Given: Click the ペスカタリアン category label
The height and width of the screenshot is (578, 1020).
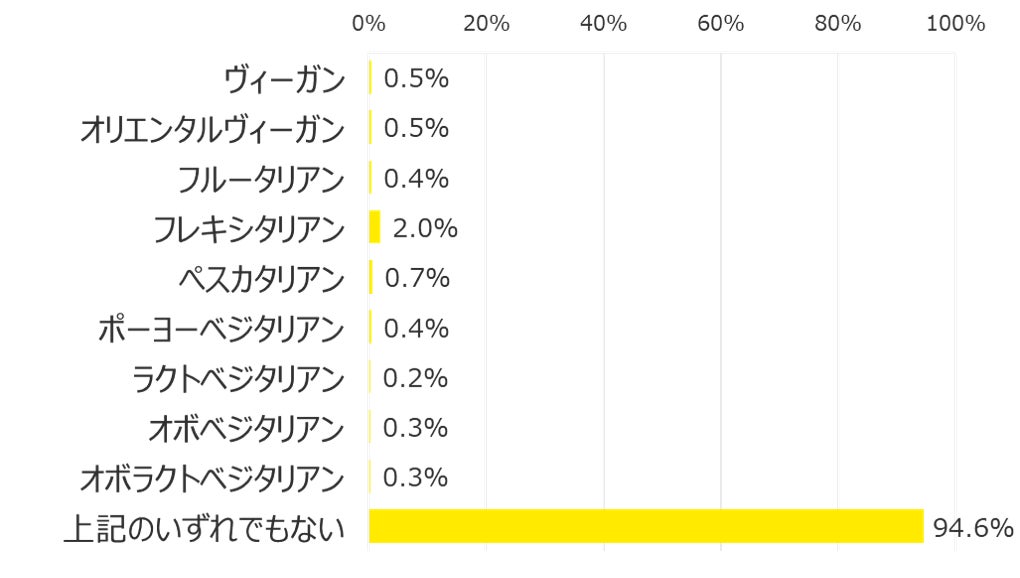Looking at the screenshot, I should click(261, 278).
